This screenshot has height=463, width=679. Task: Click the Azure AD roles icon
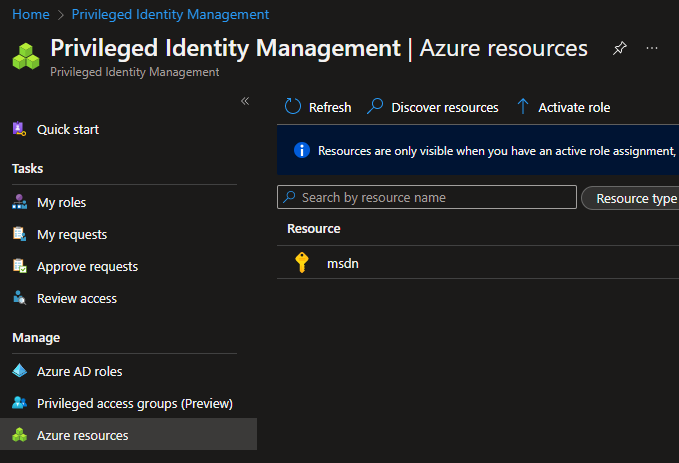[x=19, y=371]
